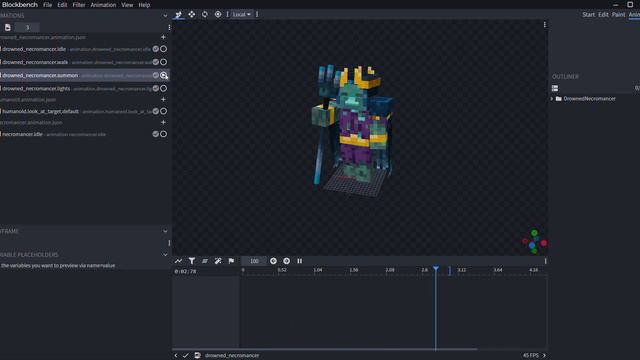
Task: Open the View menu
Action: 127,5
